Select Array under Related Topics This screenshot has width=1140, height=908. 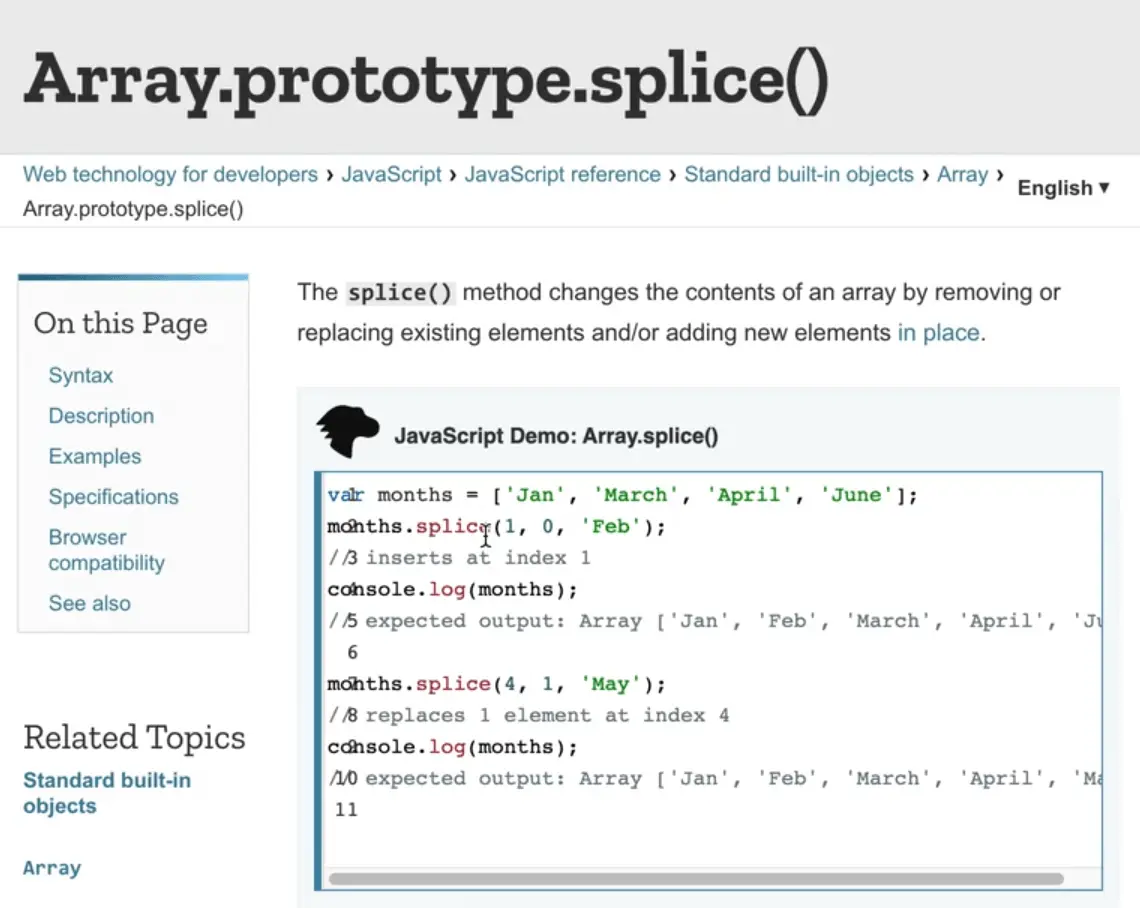click(x=52, y=868)
